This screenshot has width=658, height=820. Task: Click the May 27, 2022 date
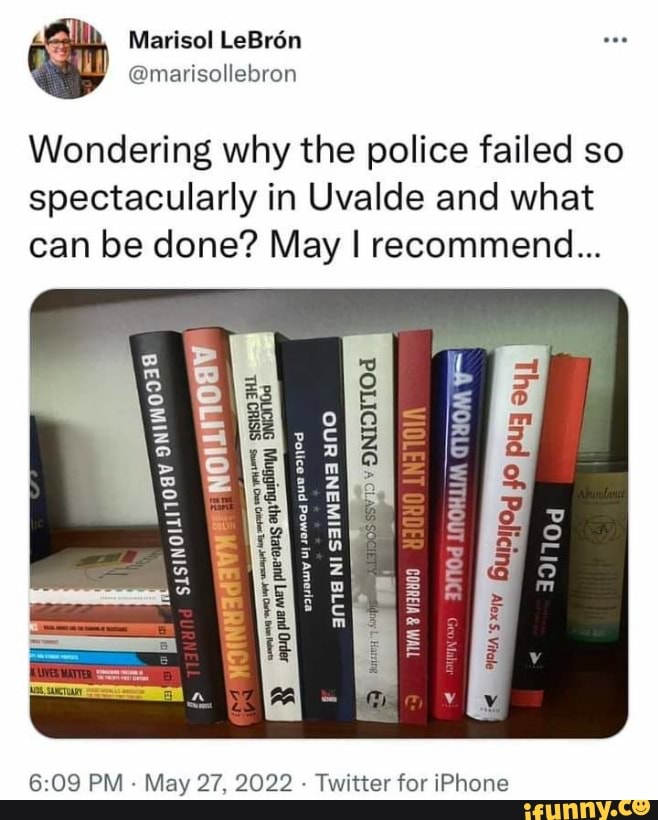coord(218,783)
